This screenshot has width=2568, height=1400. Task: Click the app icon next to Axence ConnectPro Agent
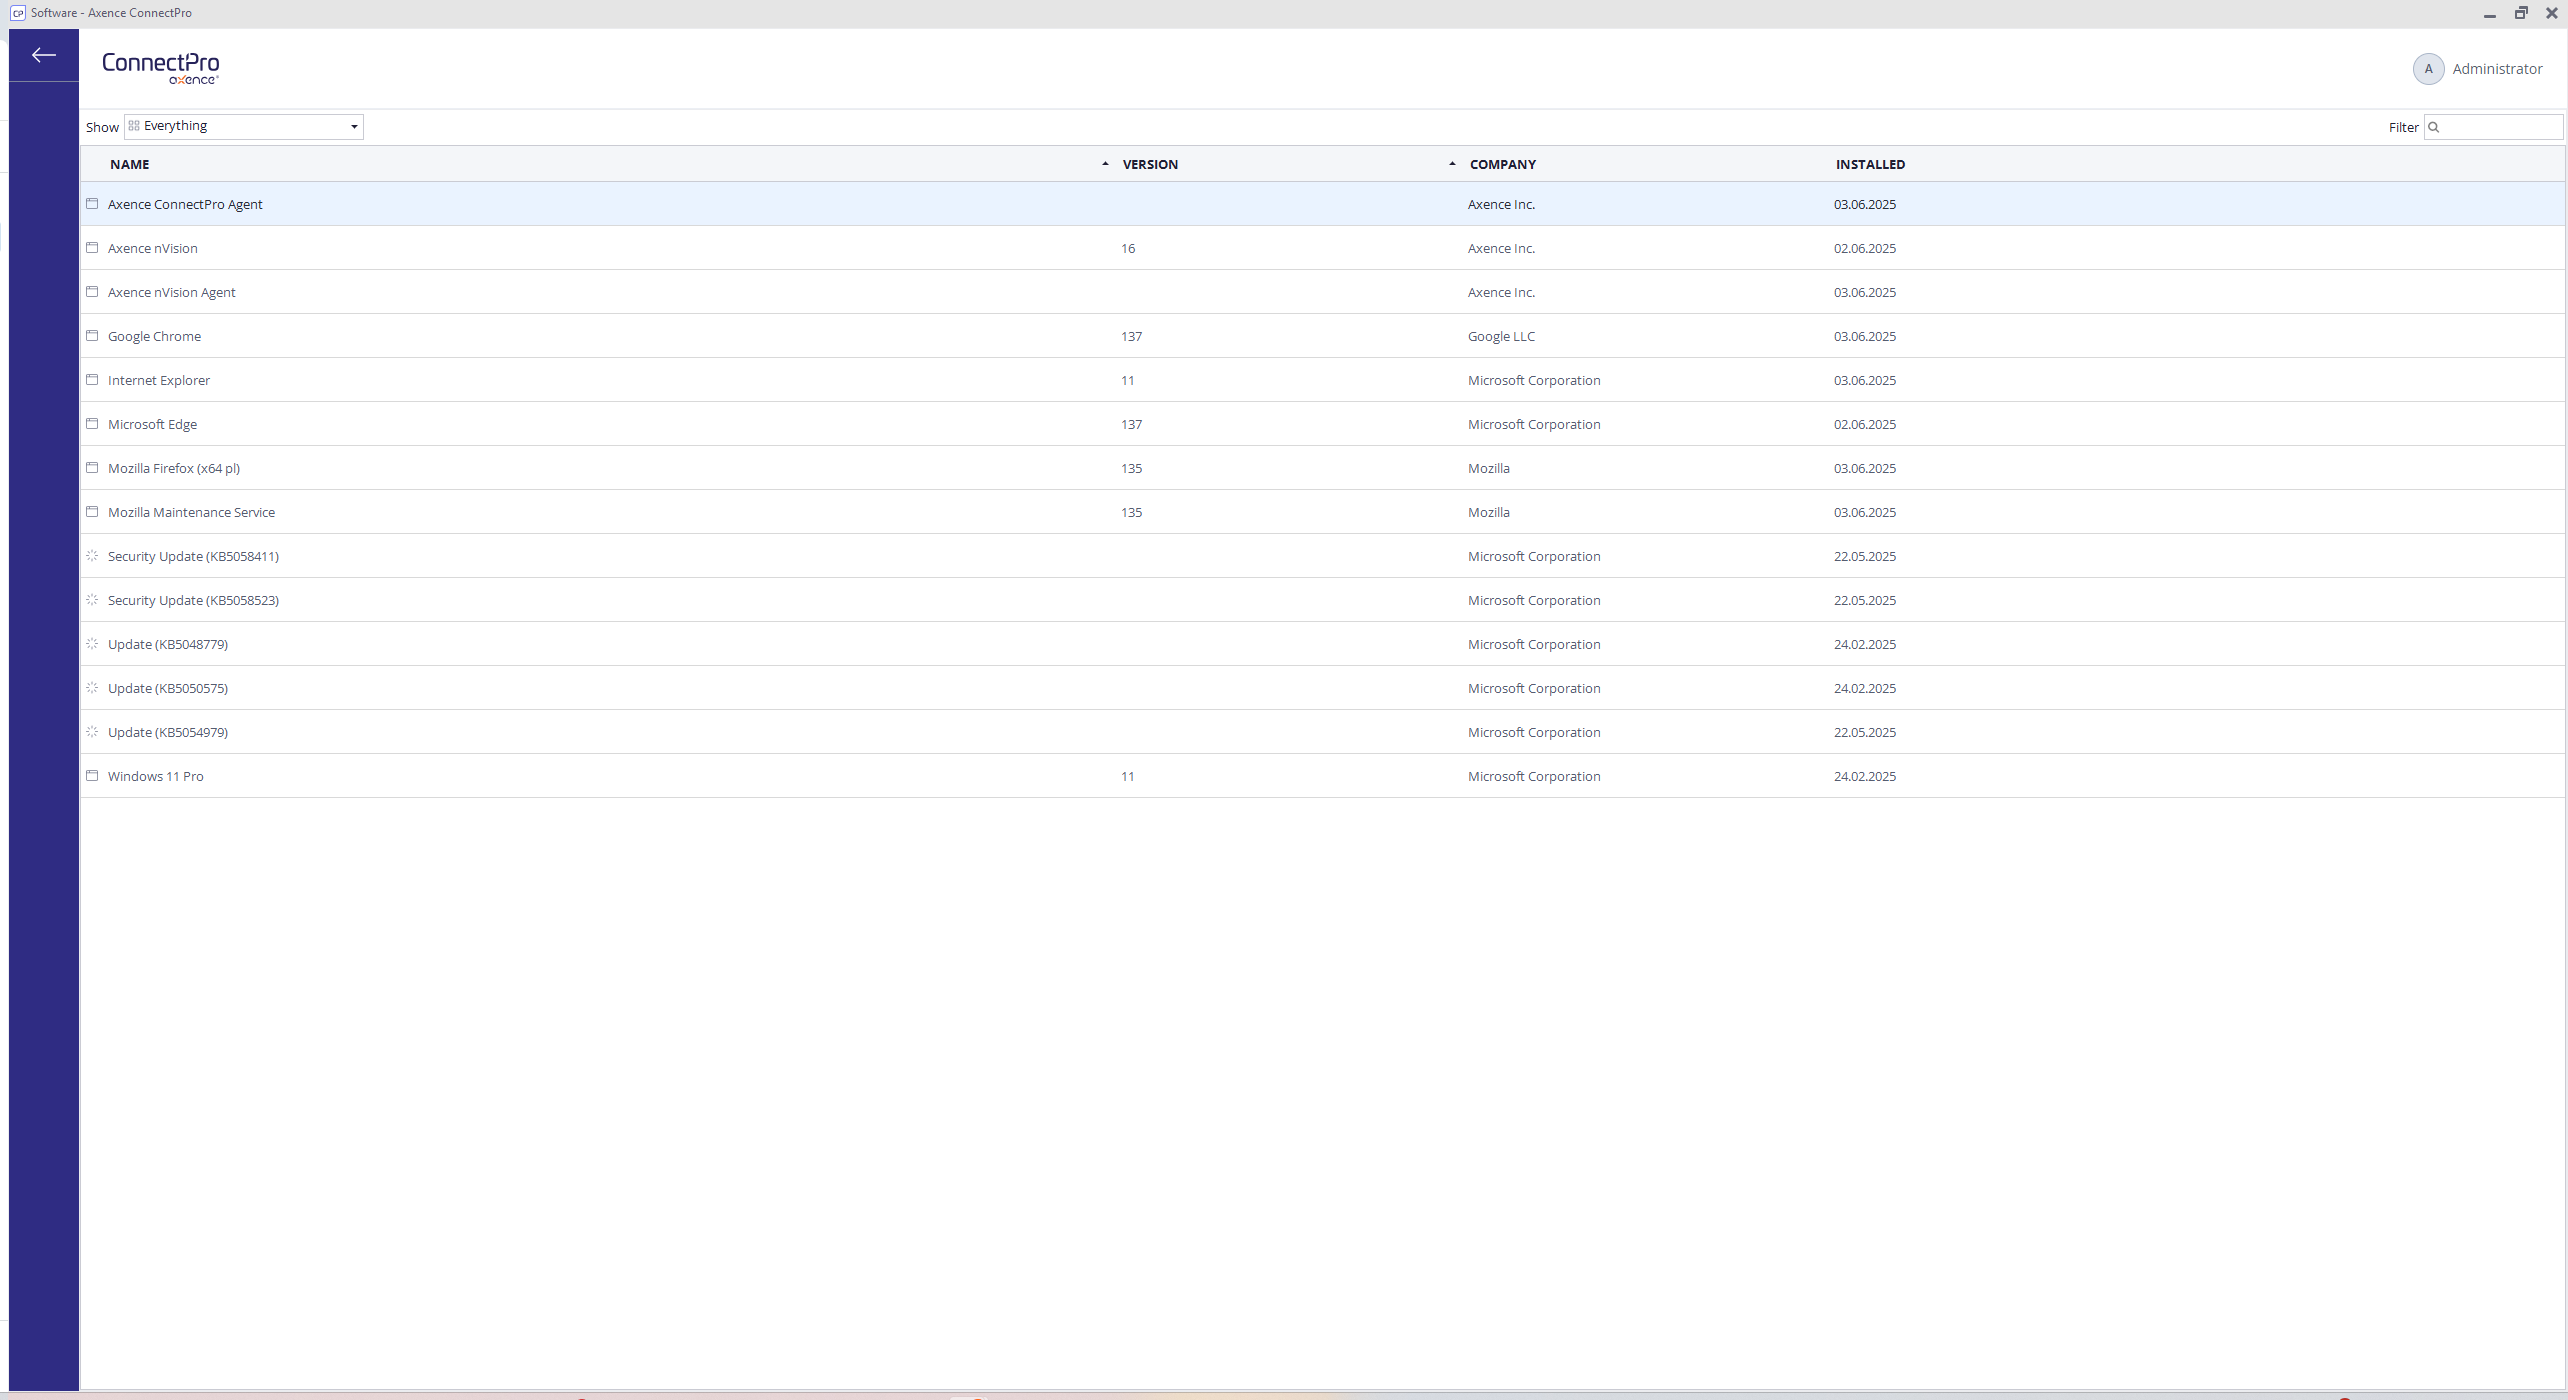tap(92, 204)
